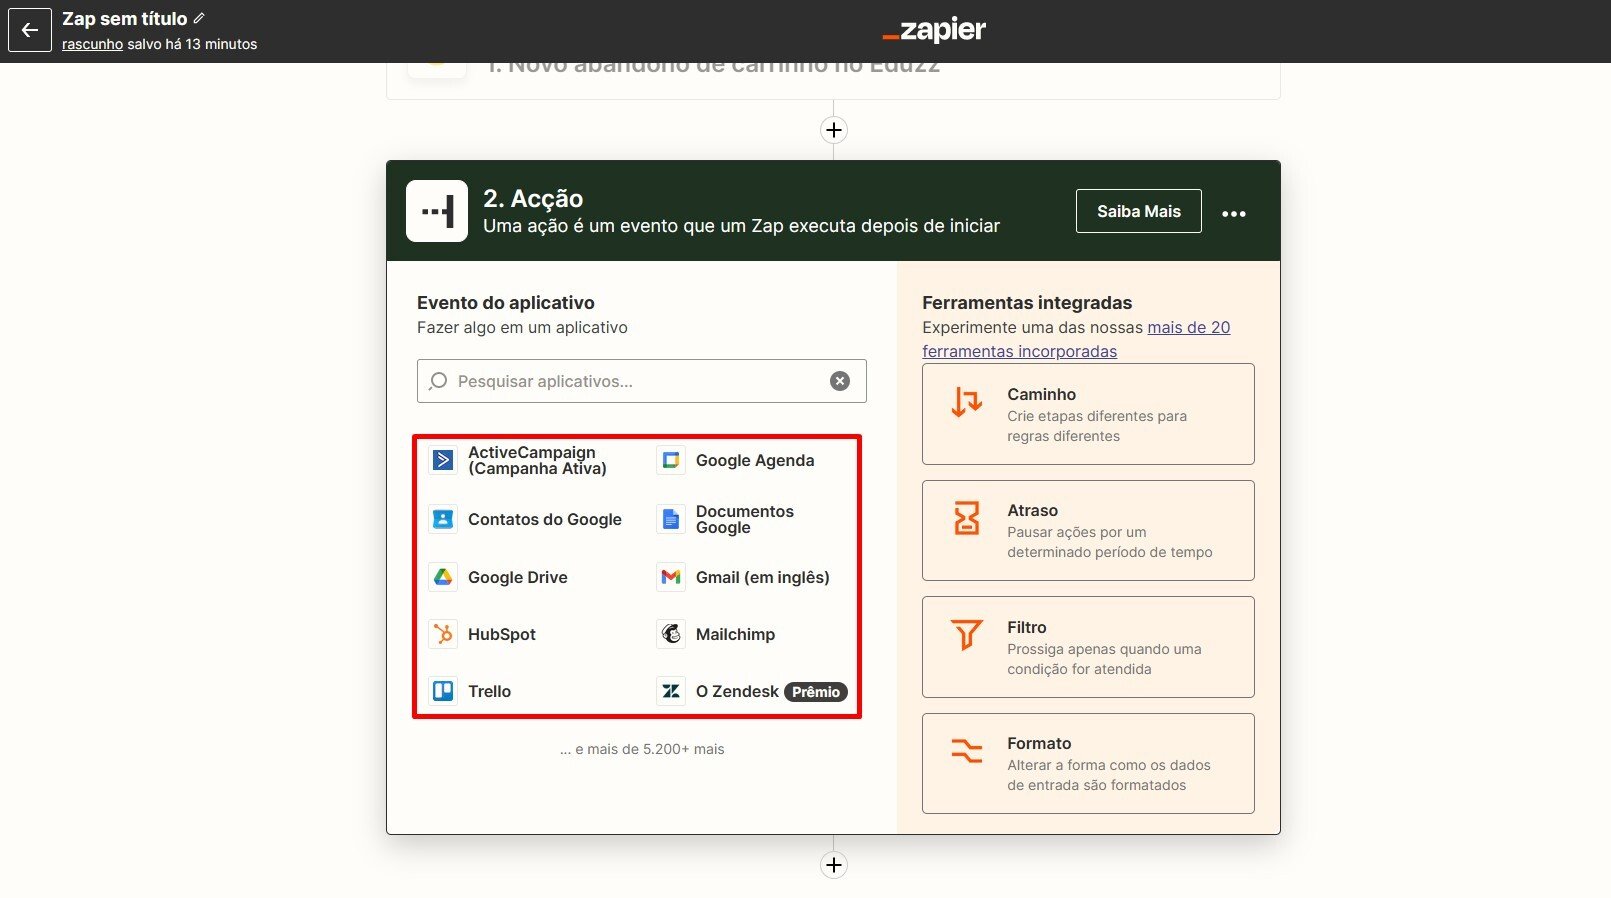Screen dimensions: 1611x898
Task: Select the Zendesk premium app
Action: 737,691
